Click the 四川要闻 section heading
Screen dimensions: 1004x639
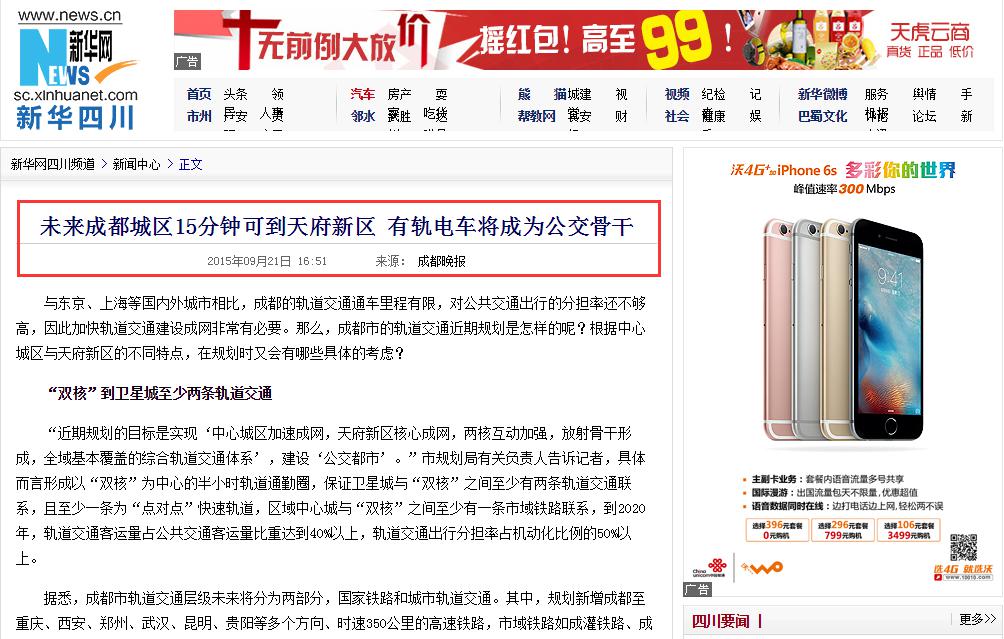(x=720, y=621)
